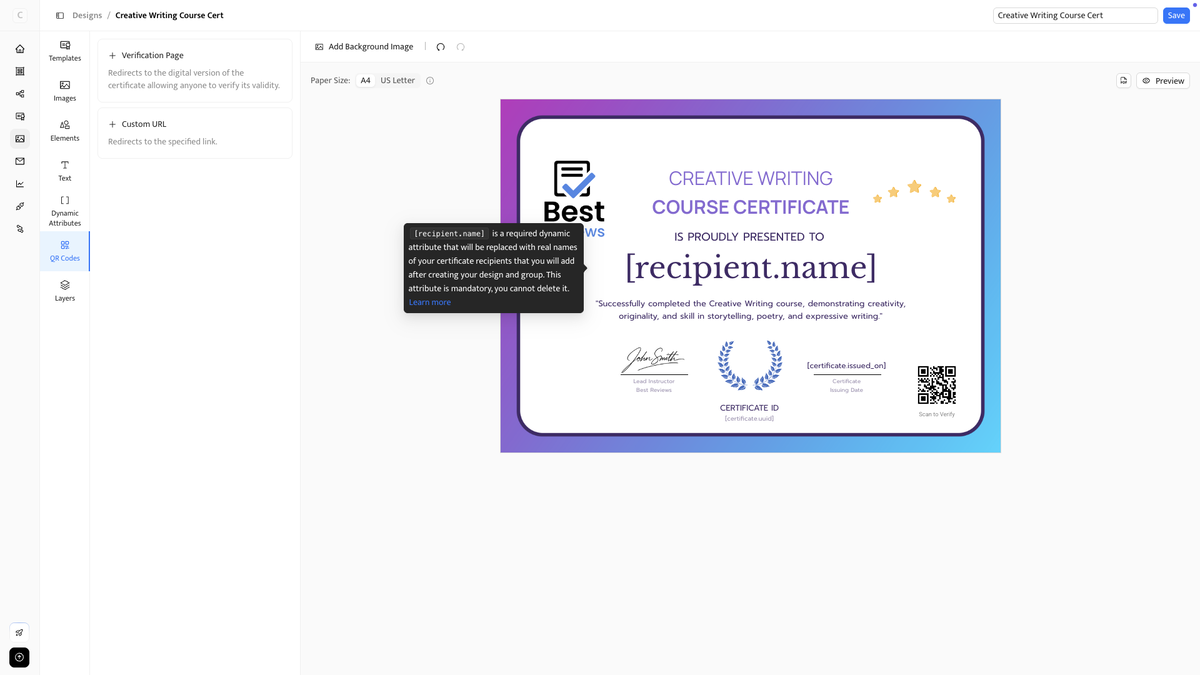Open the Dynamic Attributes panel
The width and height of the screenshot is (1200, 675).
click(x=64, y=210)
